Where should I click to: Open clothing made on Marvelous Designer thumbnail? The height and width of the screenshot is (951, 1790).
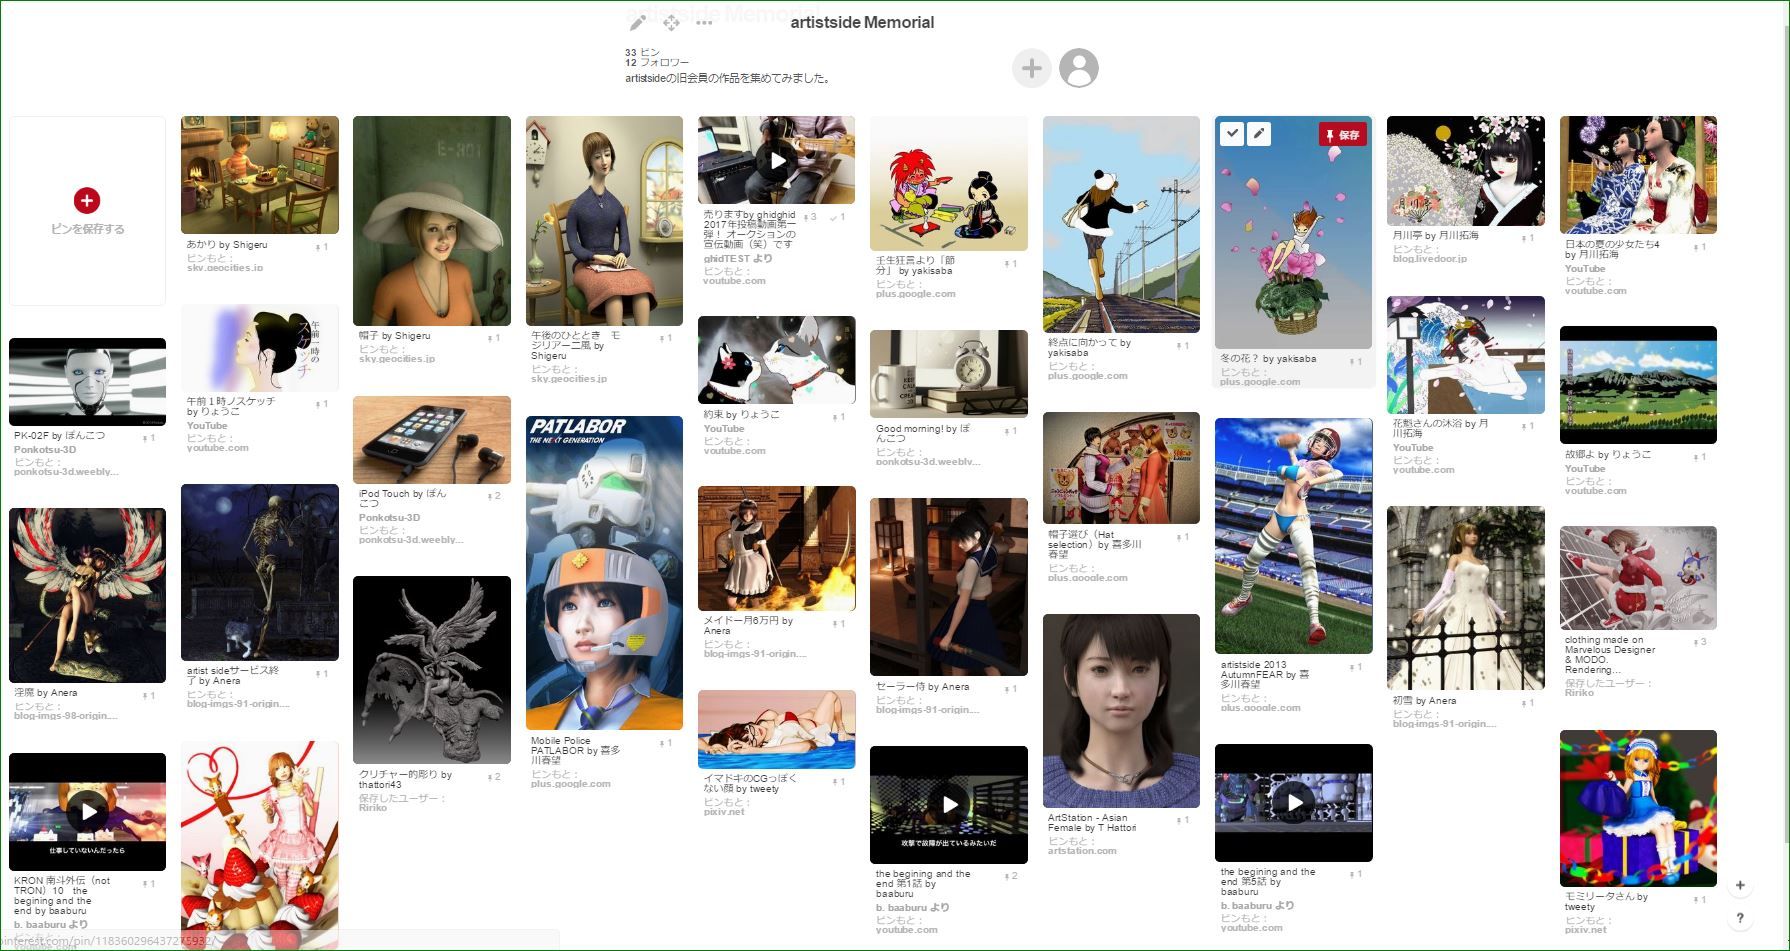[1638, 578]
